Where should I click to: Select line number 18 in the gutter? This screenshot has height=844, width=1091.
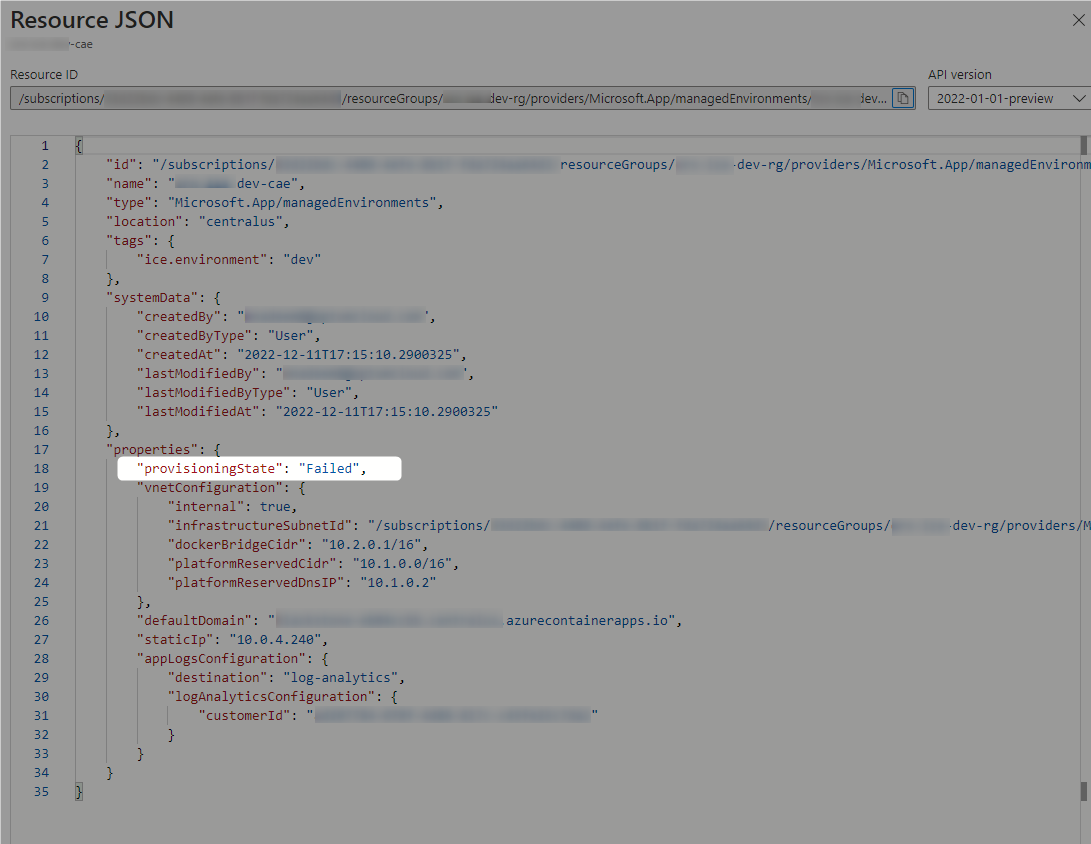[41, 468]
